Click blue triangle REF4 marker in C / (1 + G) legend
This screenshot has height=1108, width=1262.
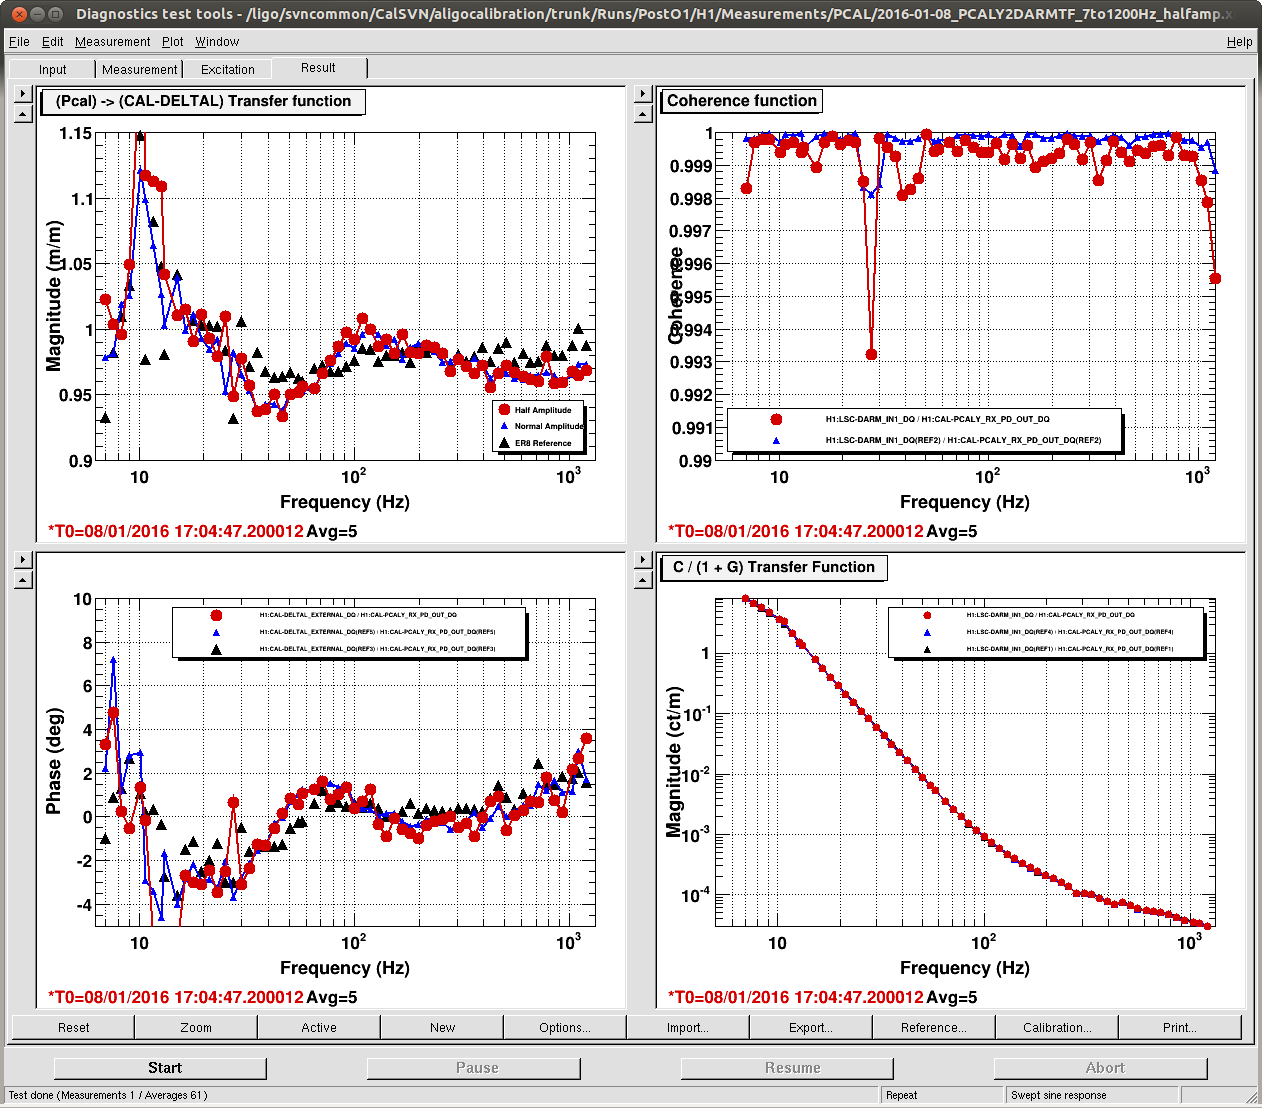pos(927,632)
